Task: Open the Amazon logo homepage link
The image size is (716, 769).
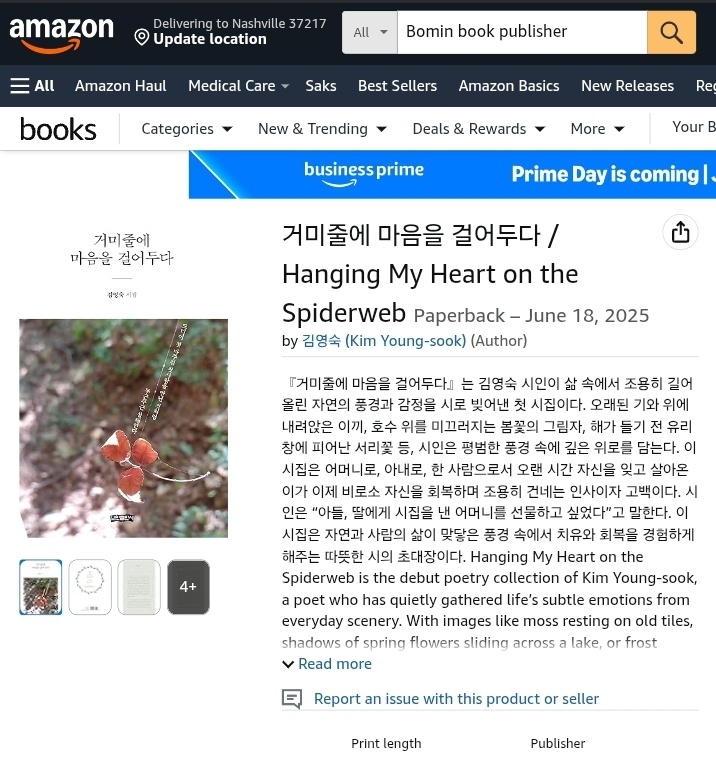Action: [61, 34]
